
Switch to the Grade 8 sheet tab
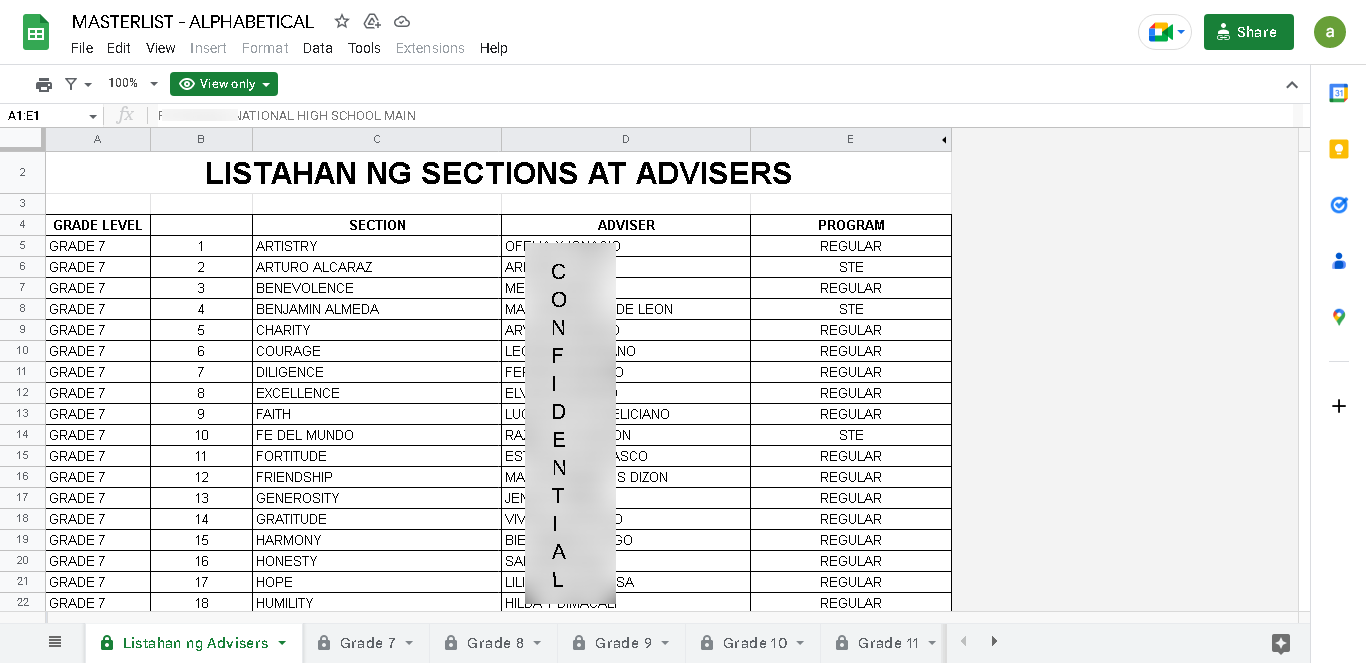[x=494, y=643]
